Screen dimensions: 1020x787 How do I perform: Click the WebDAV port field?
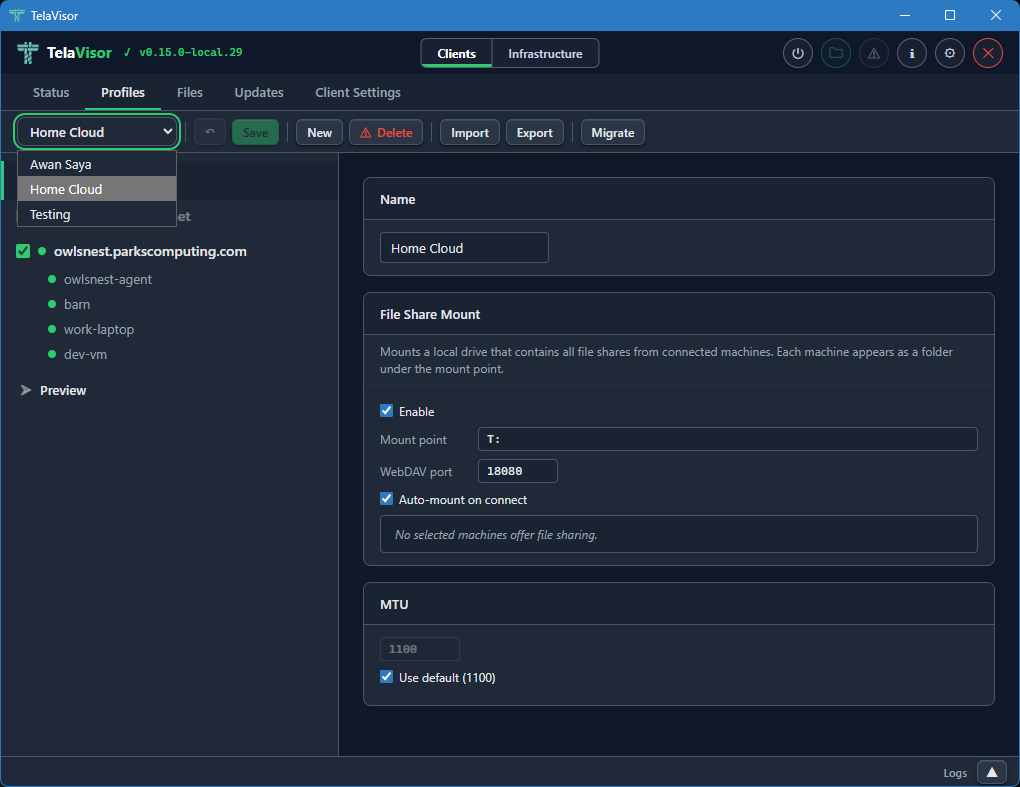517,471
